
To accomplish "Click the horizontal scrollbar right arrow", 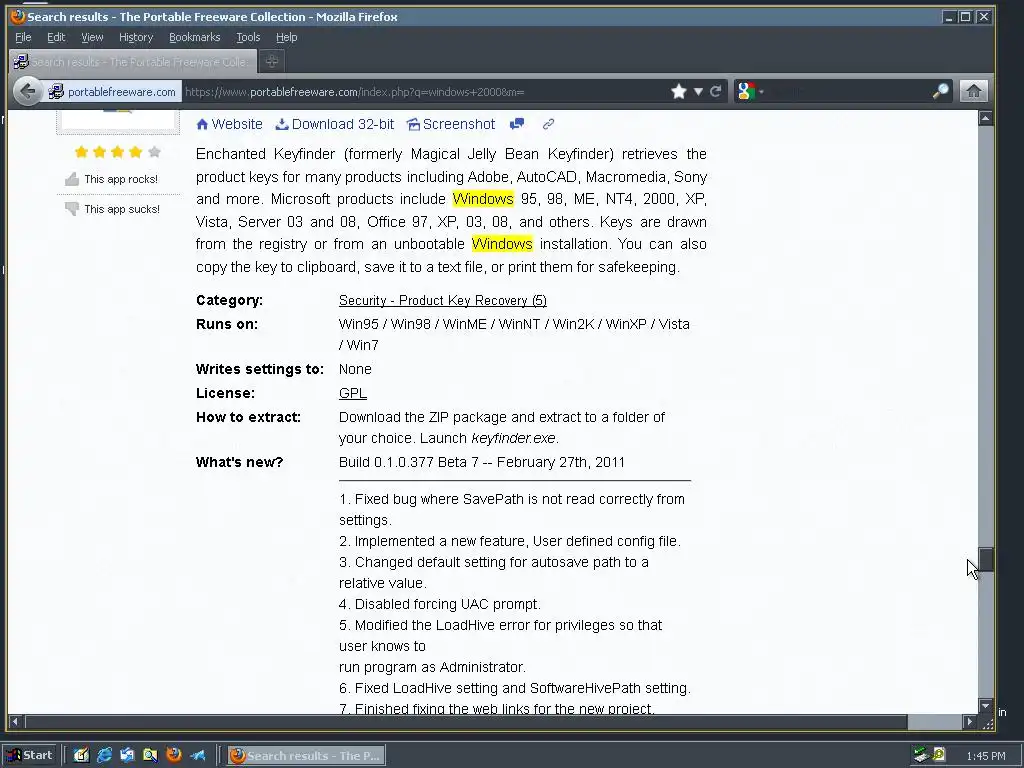I will [x=969, y=722].
